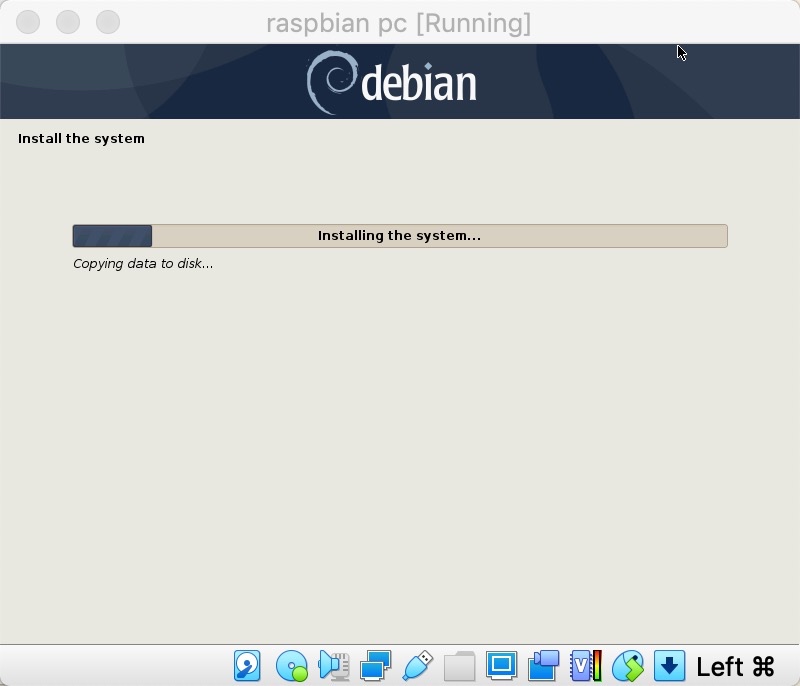Viewport: 800px width, 686px height.
Task: Click the Copying data to disk status text
Action: point(143,264)
